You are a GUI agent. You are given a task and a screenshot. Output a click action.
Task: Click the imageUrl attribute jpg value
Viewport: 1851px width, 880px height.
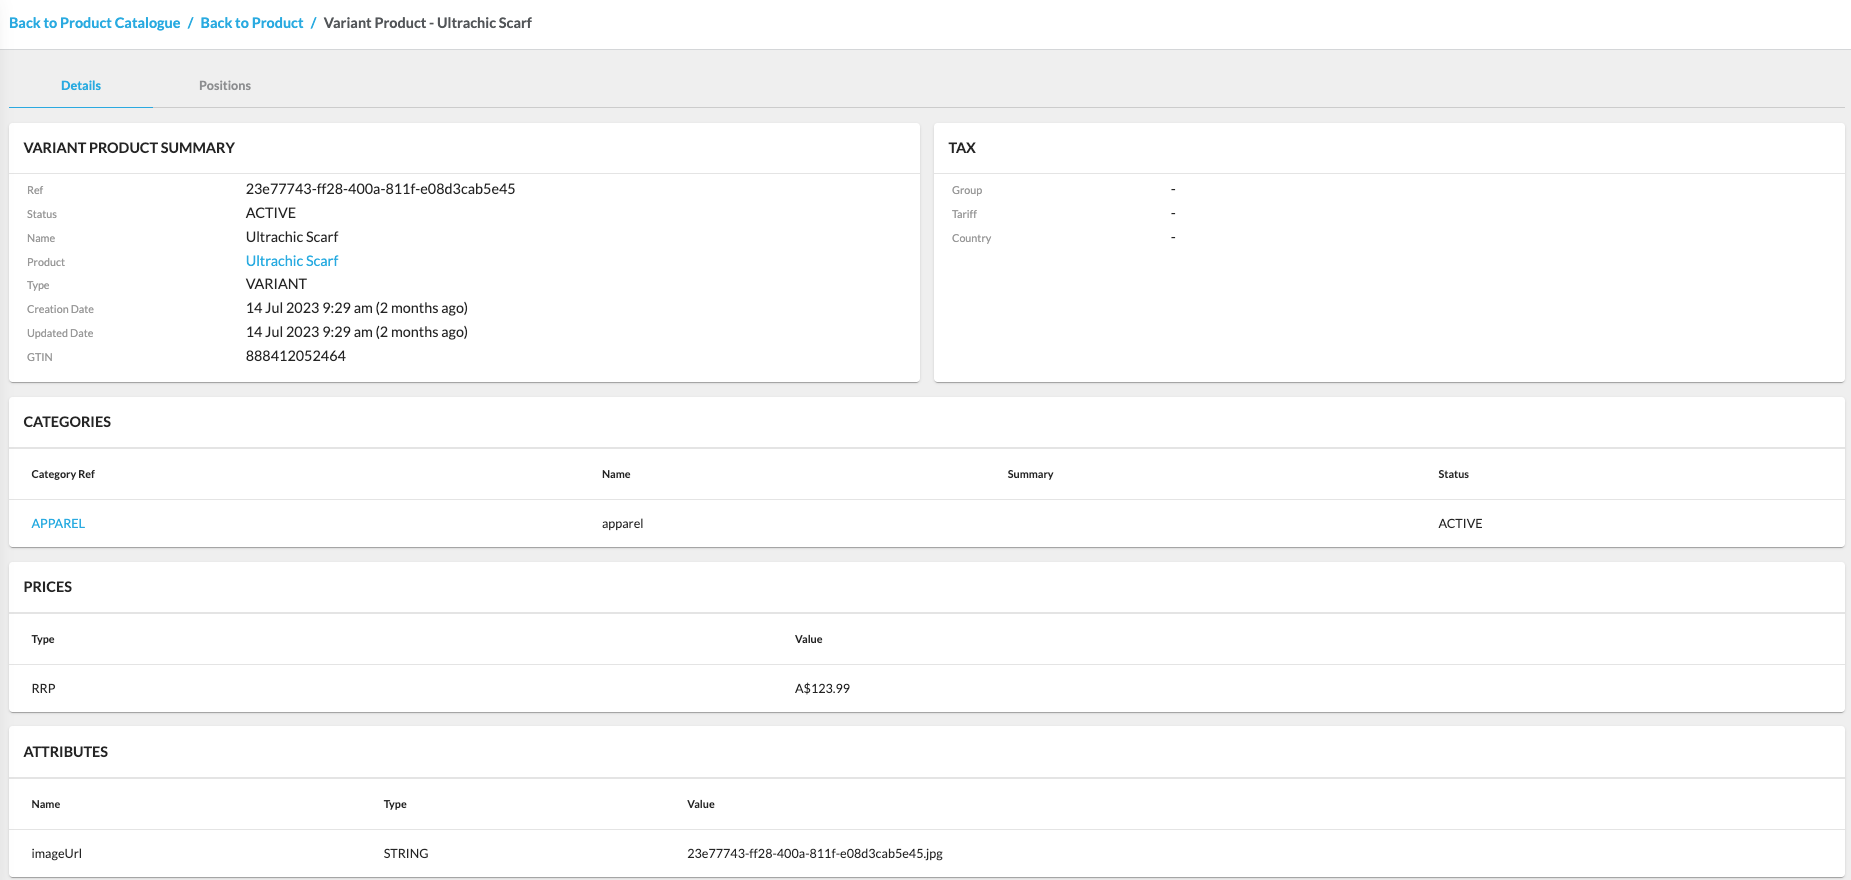[x=815, y=854]
